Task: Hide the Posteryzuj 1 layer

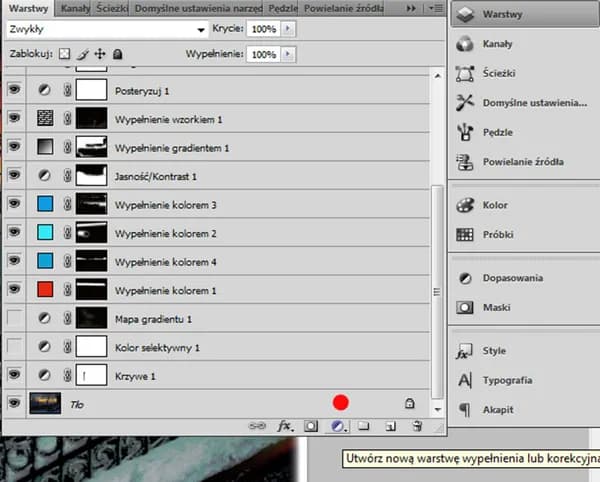Action: pyautogui.click(x=14, y=90)
